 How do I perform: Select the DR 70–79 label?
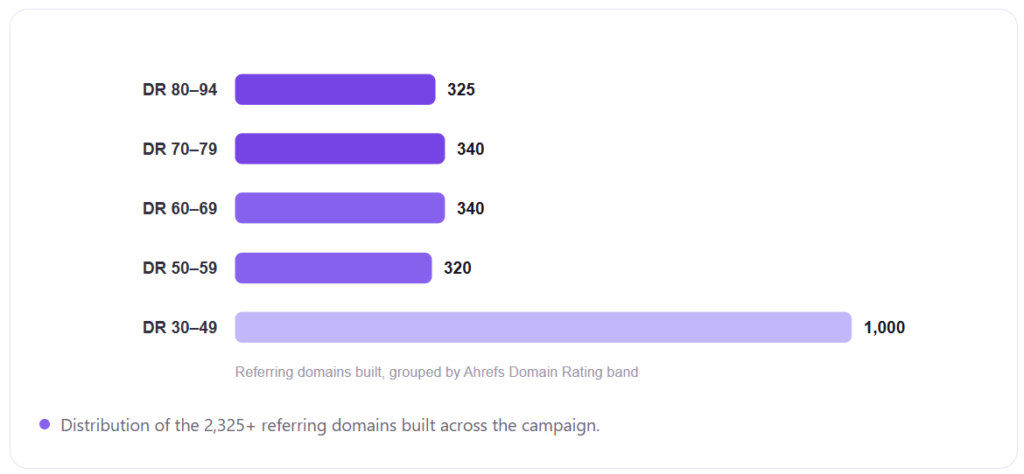180,150
